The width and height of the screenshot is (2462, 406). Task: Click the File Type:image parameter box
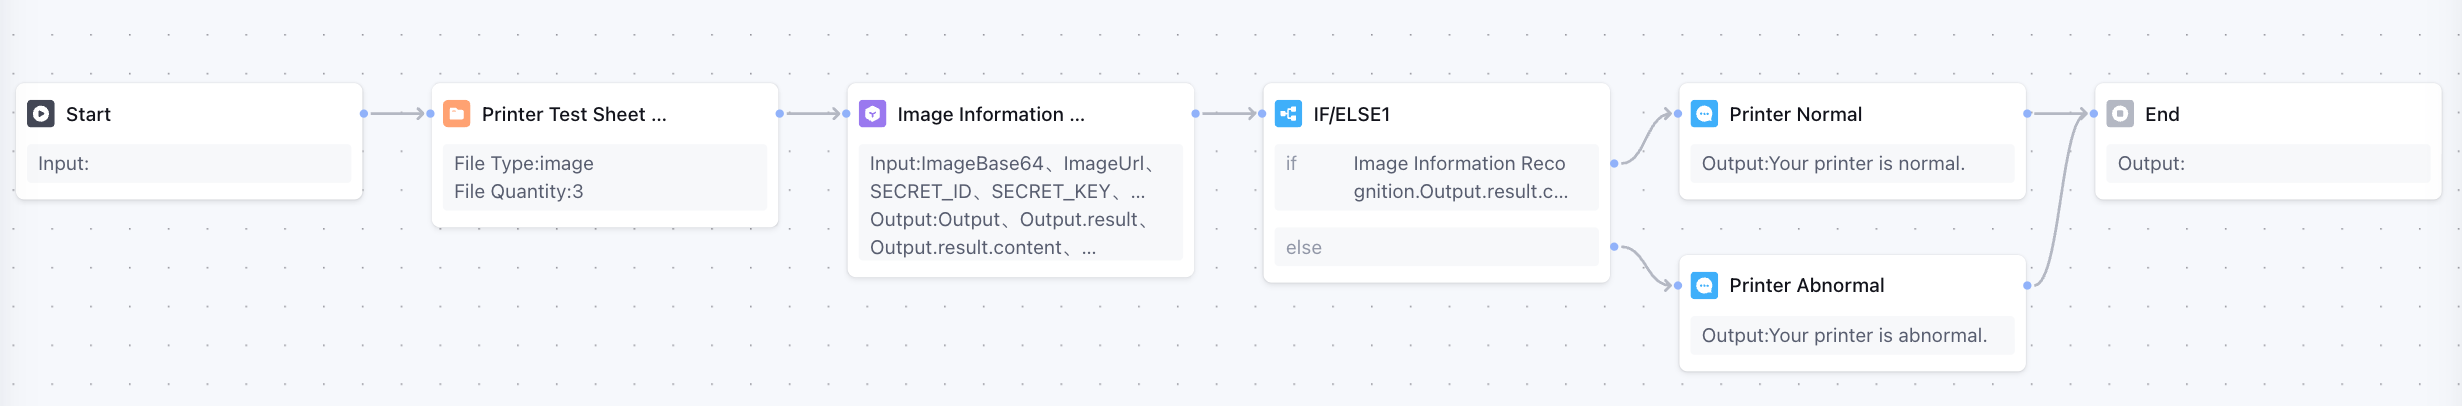pos(604,177)
